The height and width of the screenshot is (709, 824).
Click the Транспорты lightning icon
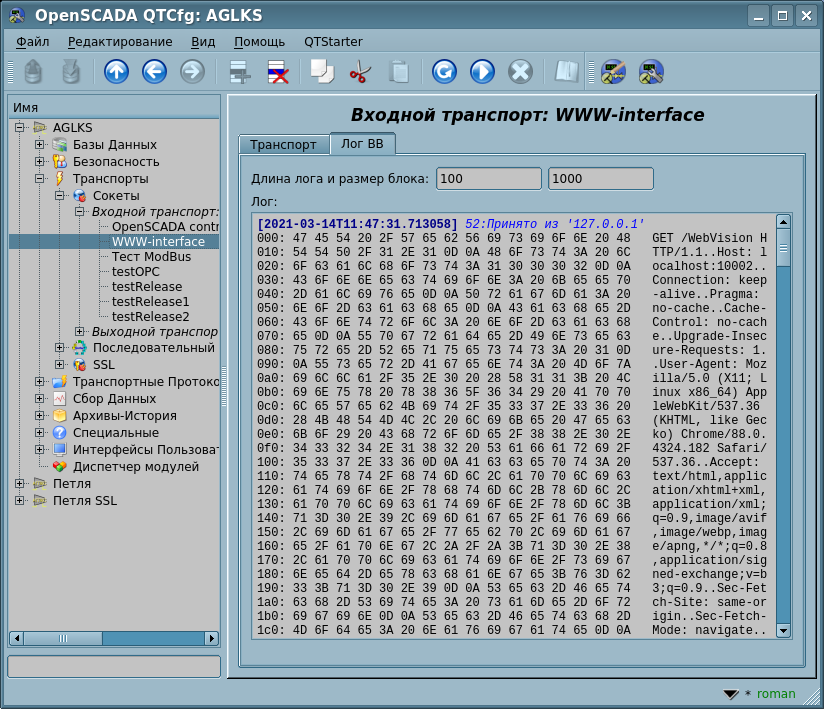(60, 179)
